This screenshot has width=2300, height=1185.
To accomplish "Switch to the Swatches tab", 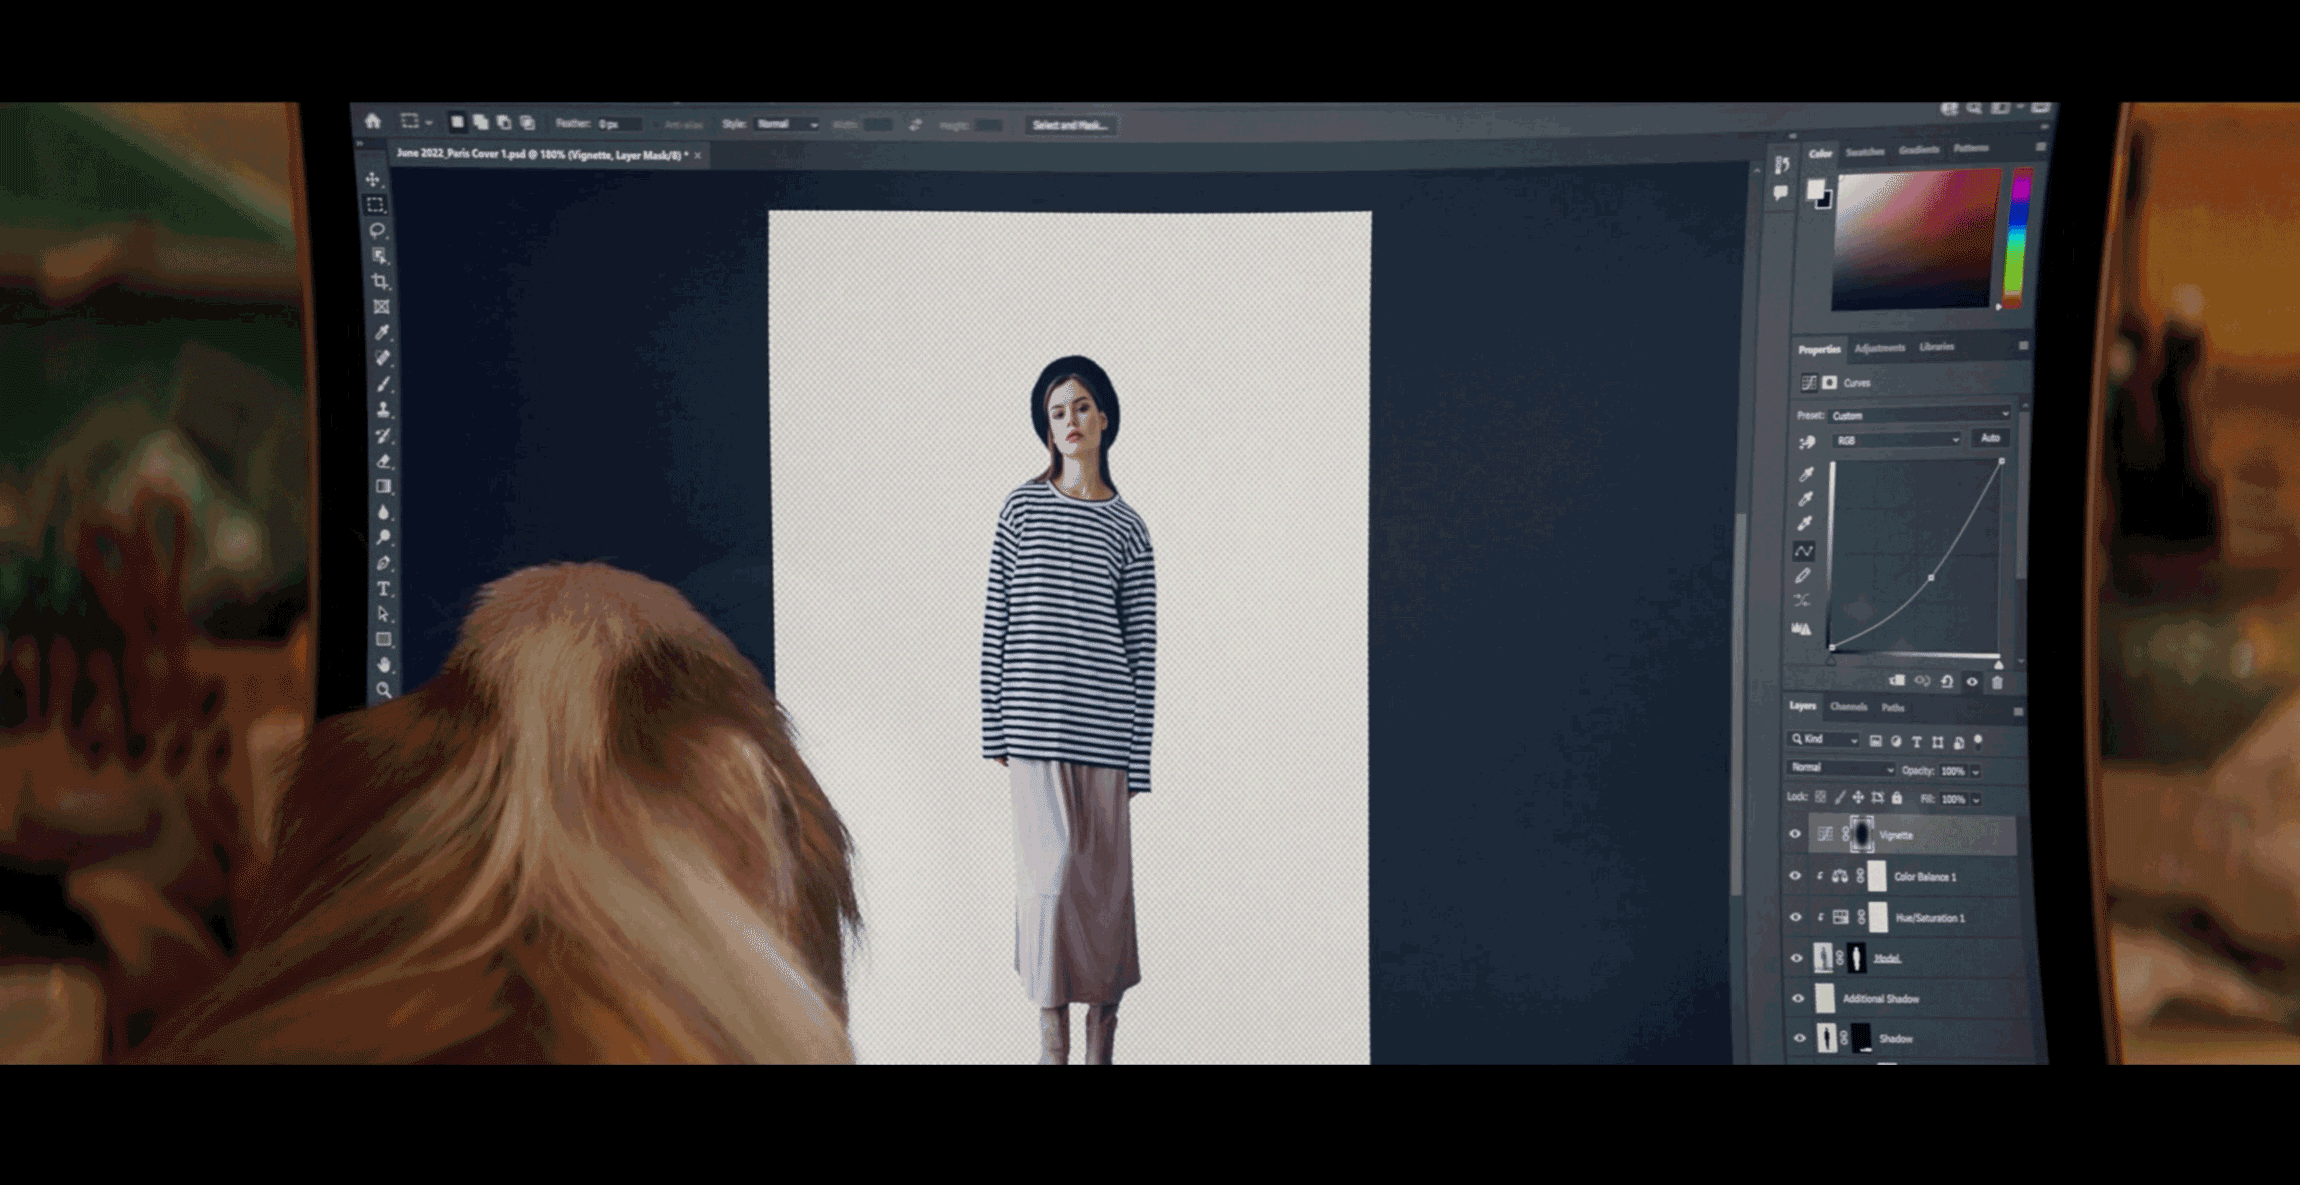I will click(1864, 152).
